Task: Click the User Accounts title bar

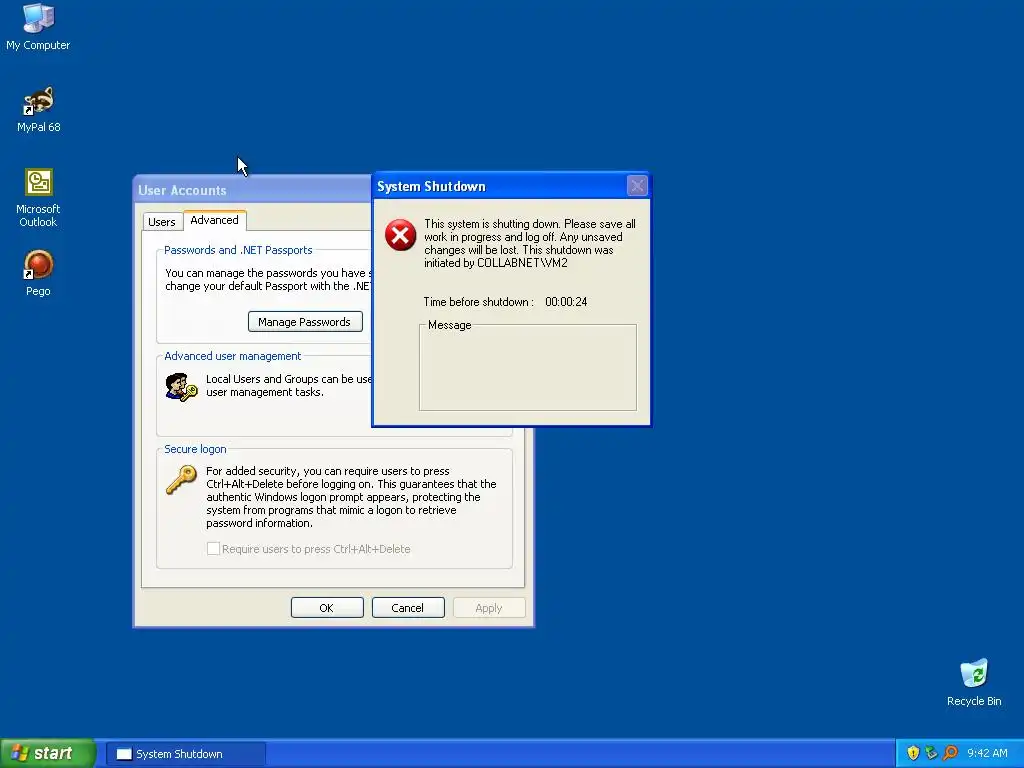Action: point(253,190)
